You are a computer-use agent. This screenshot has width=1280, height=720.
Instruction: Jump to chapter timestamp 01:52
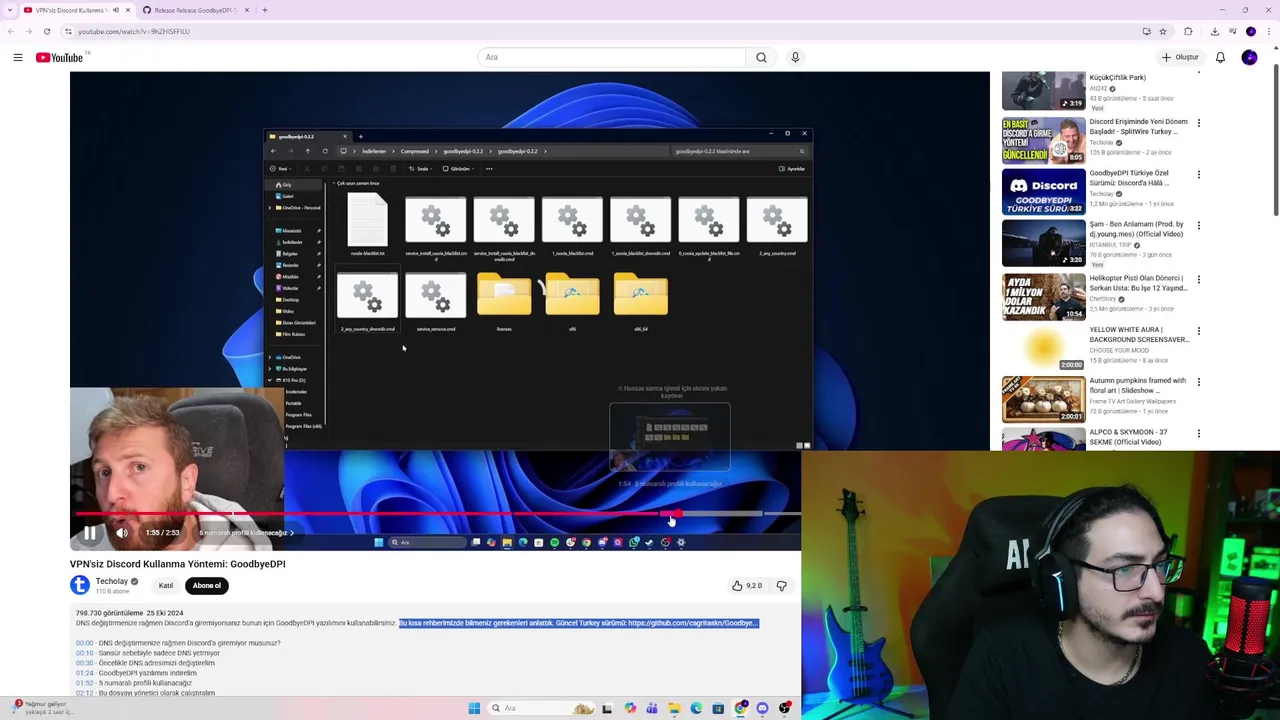tap(84, 683)
